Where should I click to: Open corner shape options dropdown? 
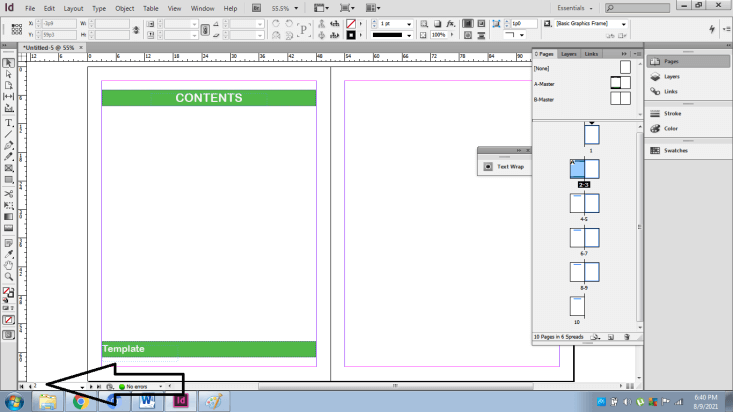pyautogui.click(x=522, y=35)
